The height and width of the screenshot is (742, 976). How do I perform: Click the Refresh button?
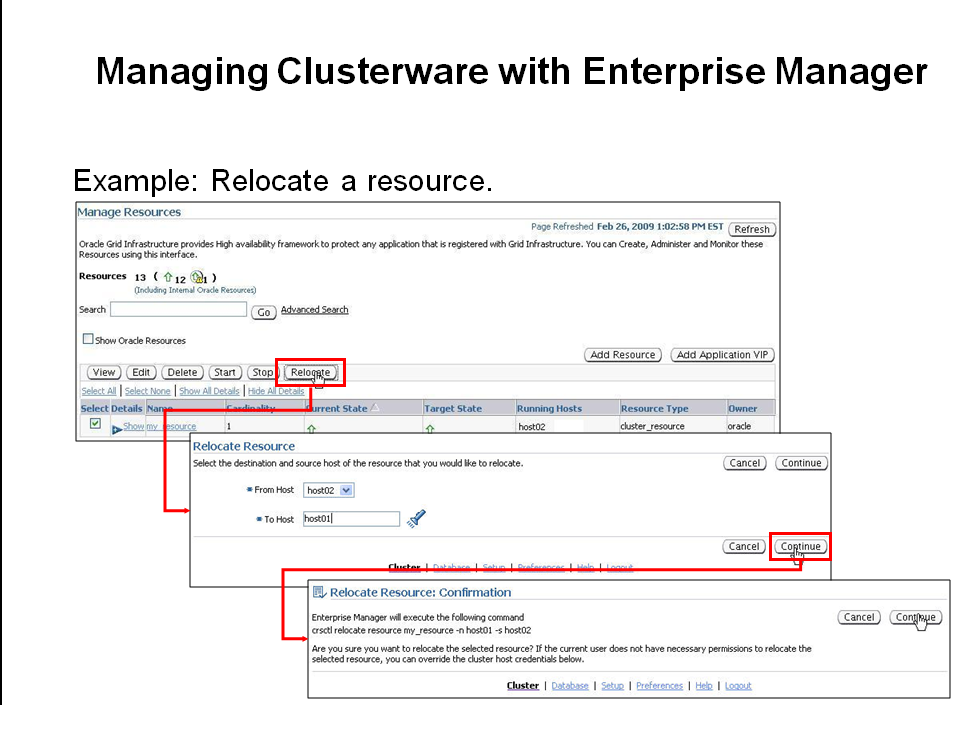(x=751, y=229)
